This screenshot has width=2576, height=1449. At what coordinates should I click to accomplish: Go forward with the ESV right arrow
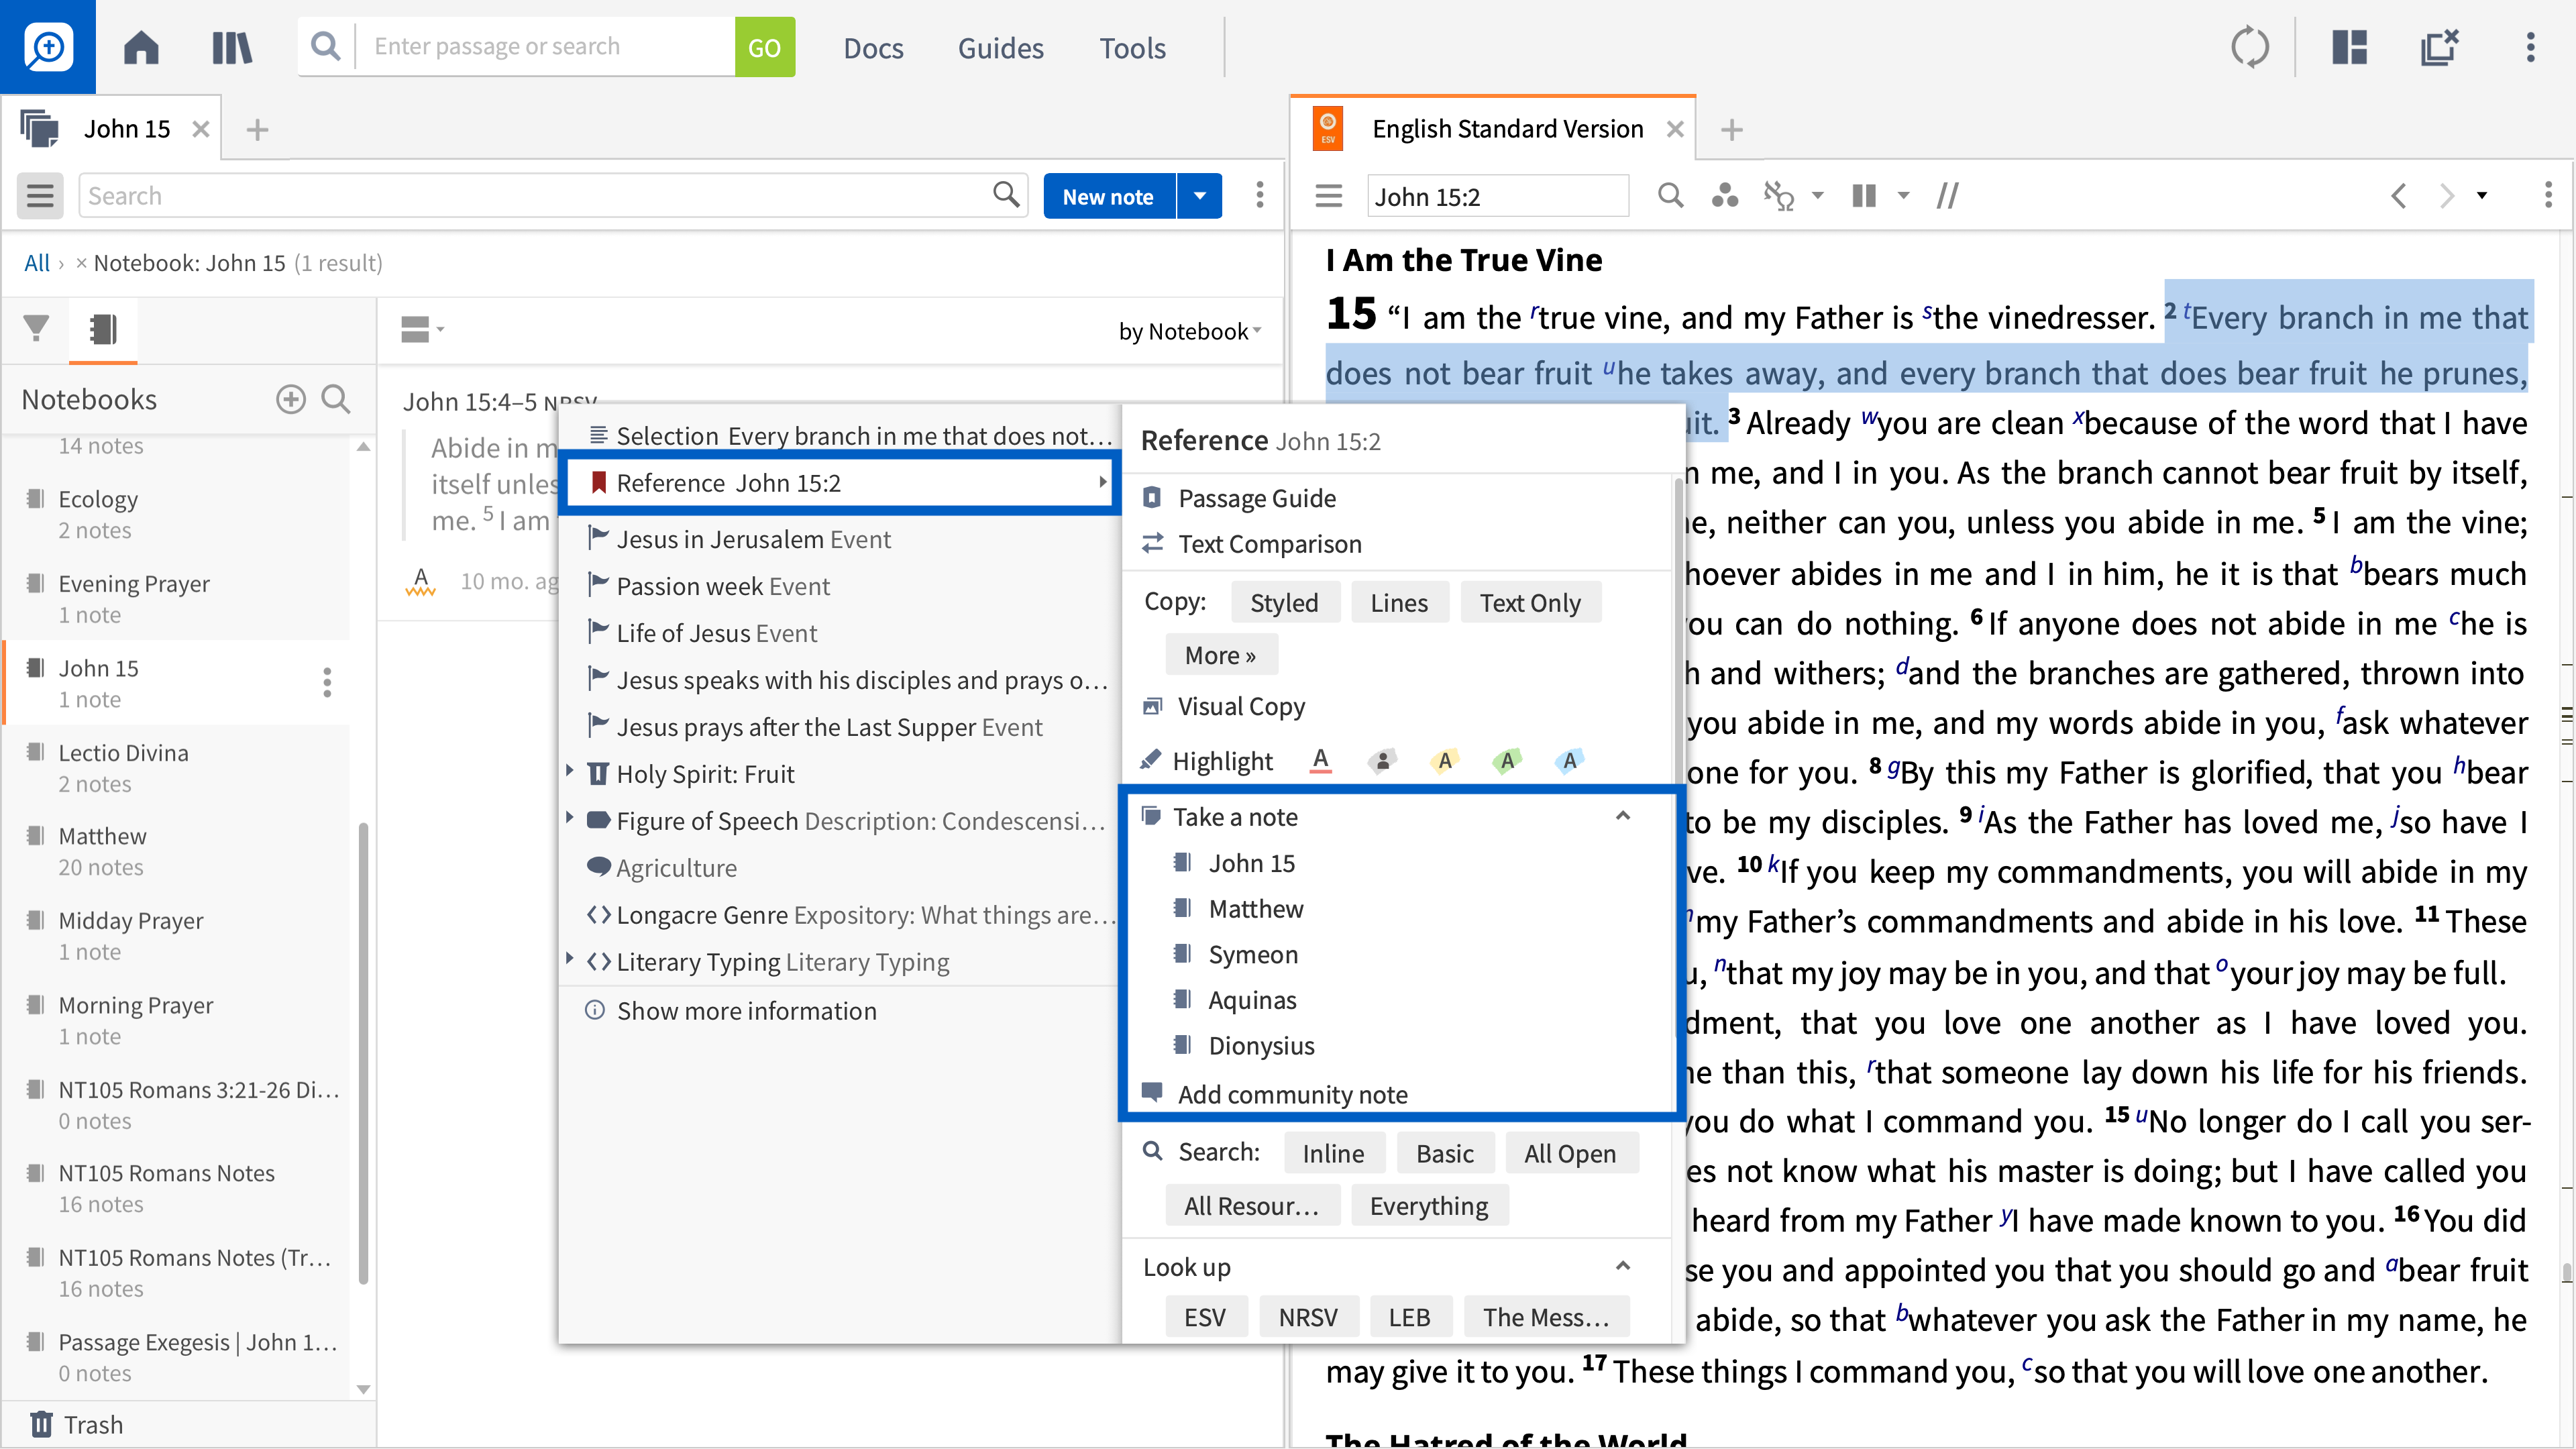2446,196
